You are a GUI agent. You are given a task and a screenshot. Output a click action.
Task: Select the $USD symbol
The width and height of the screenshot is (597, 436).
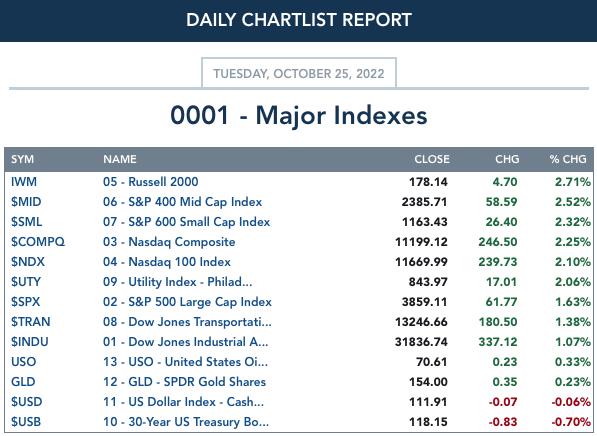pyautogui.click(x=26, y=402)
